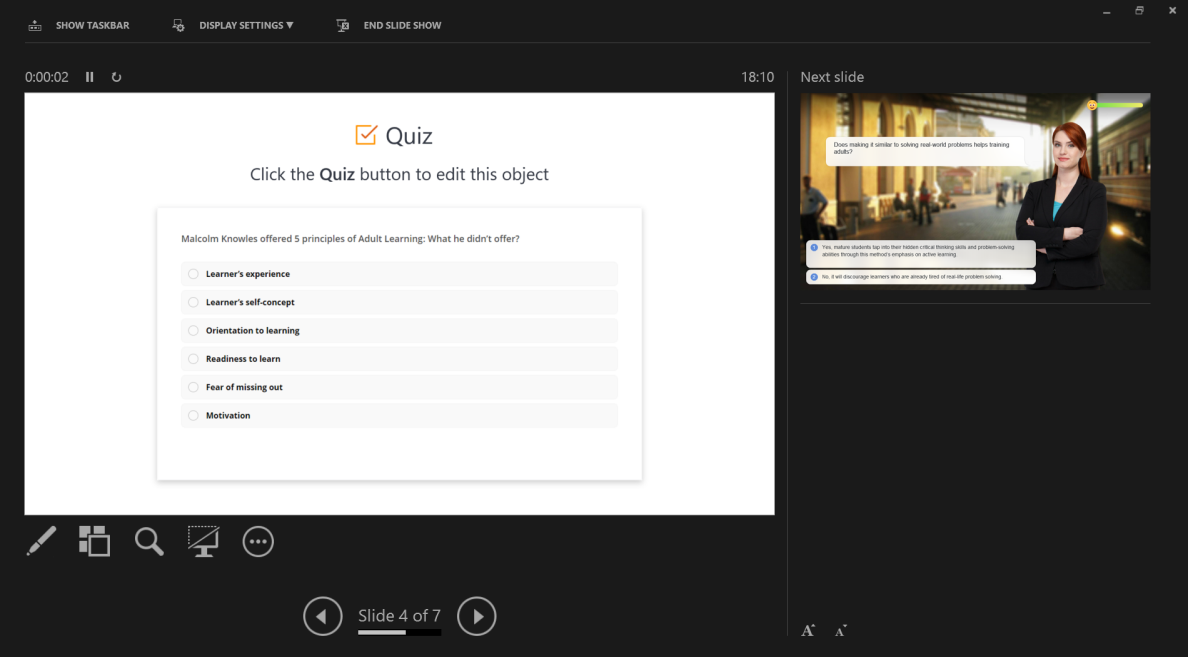Activate the zoom into slide magnifier

click(149, 541)
